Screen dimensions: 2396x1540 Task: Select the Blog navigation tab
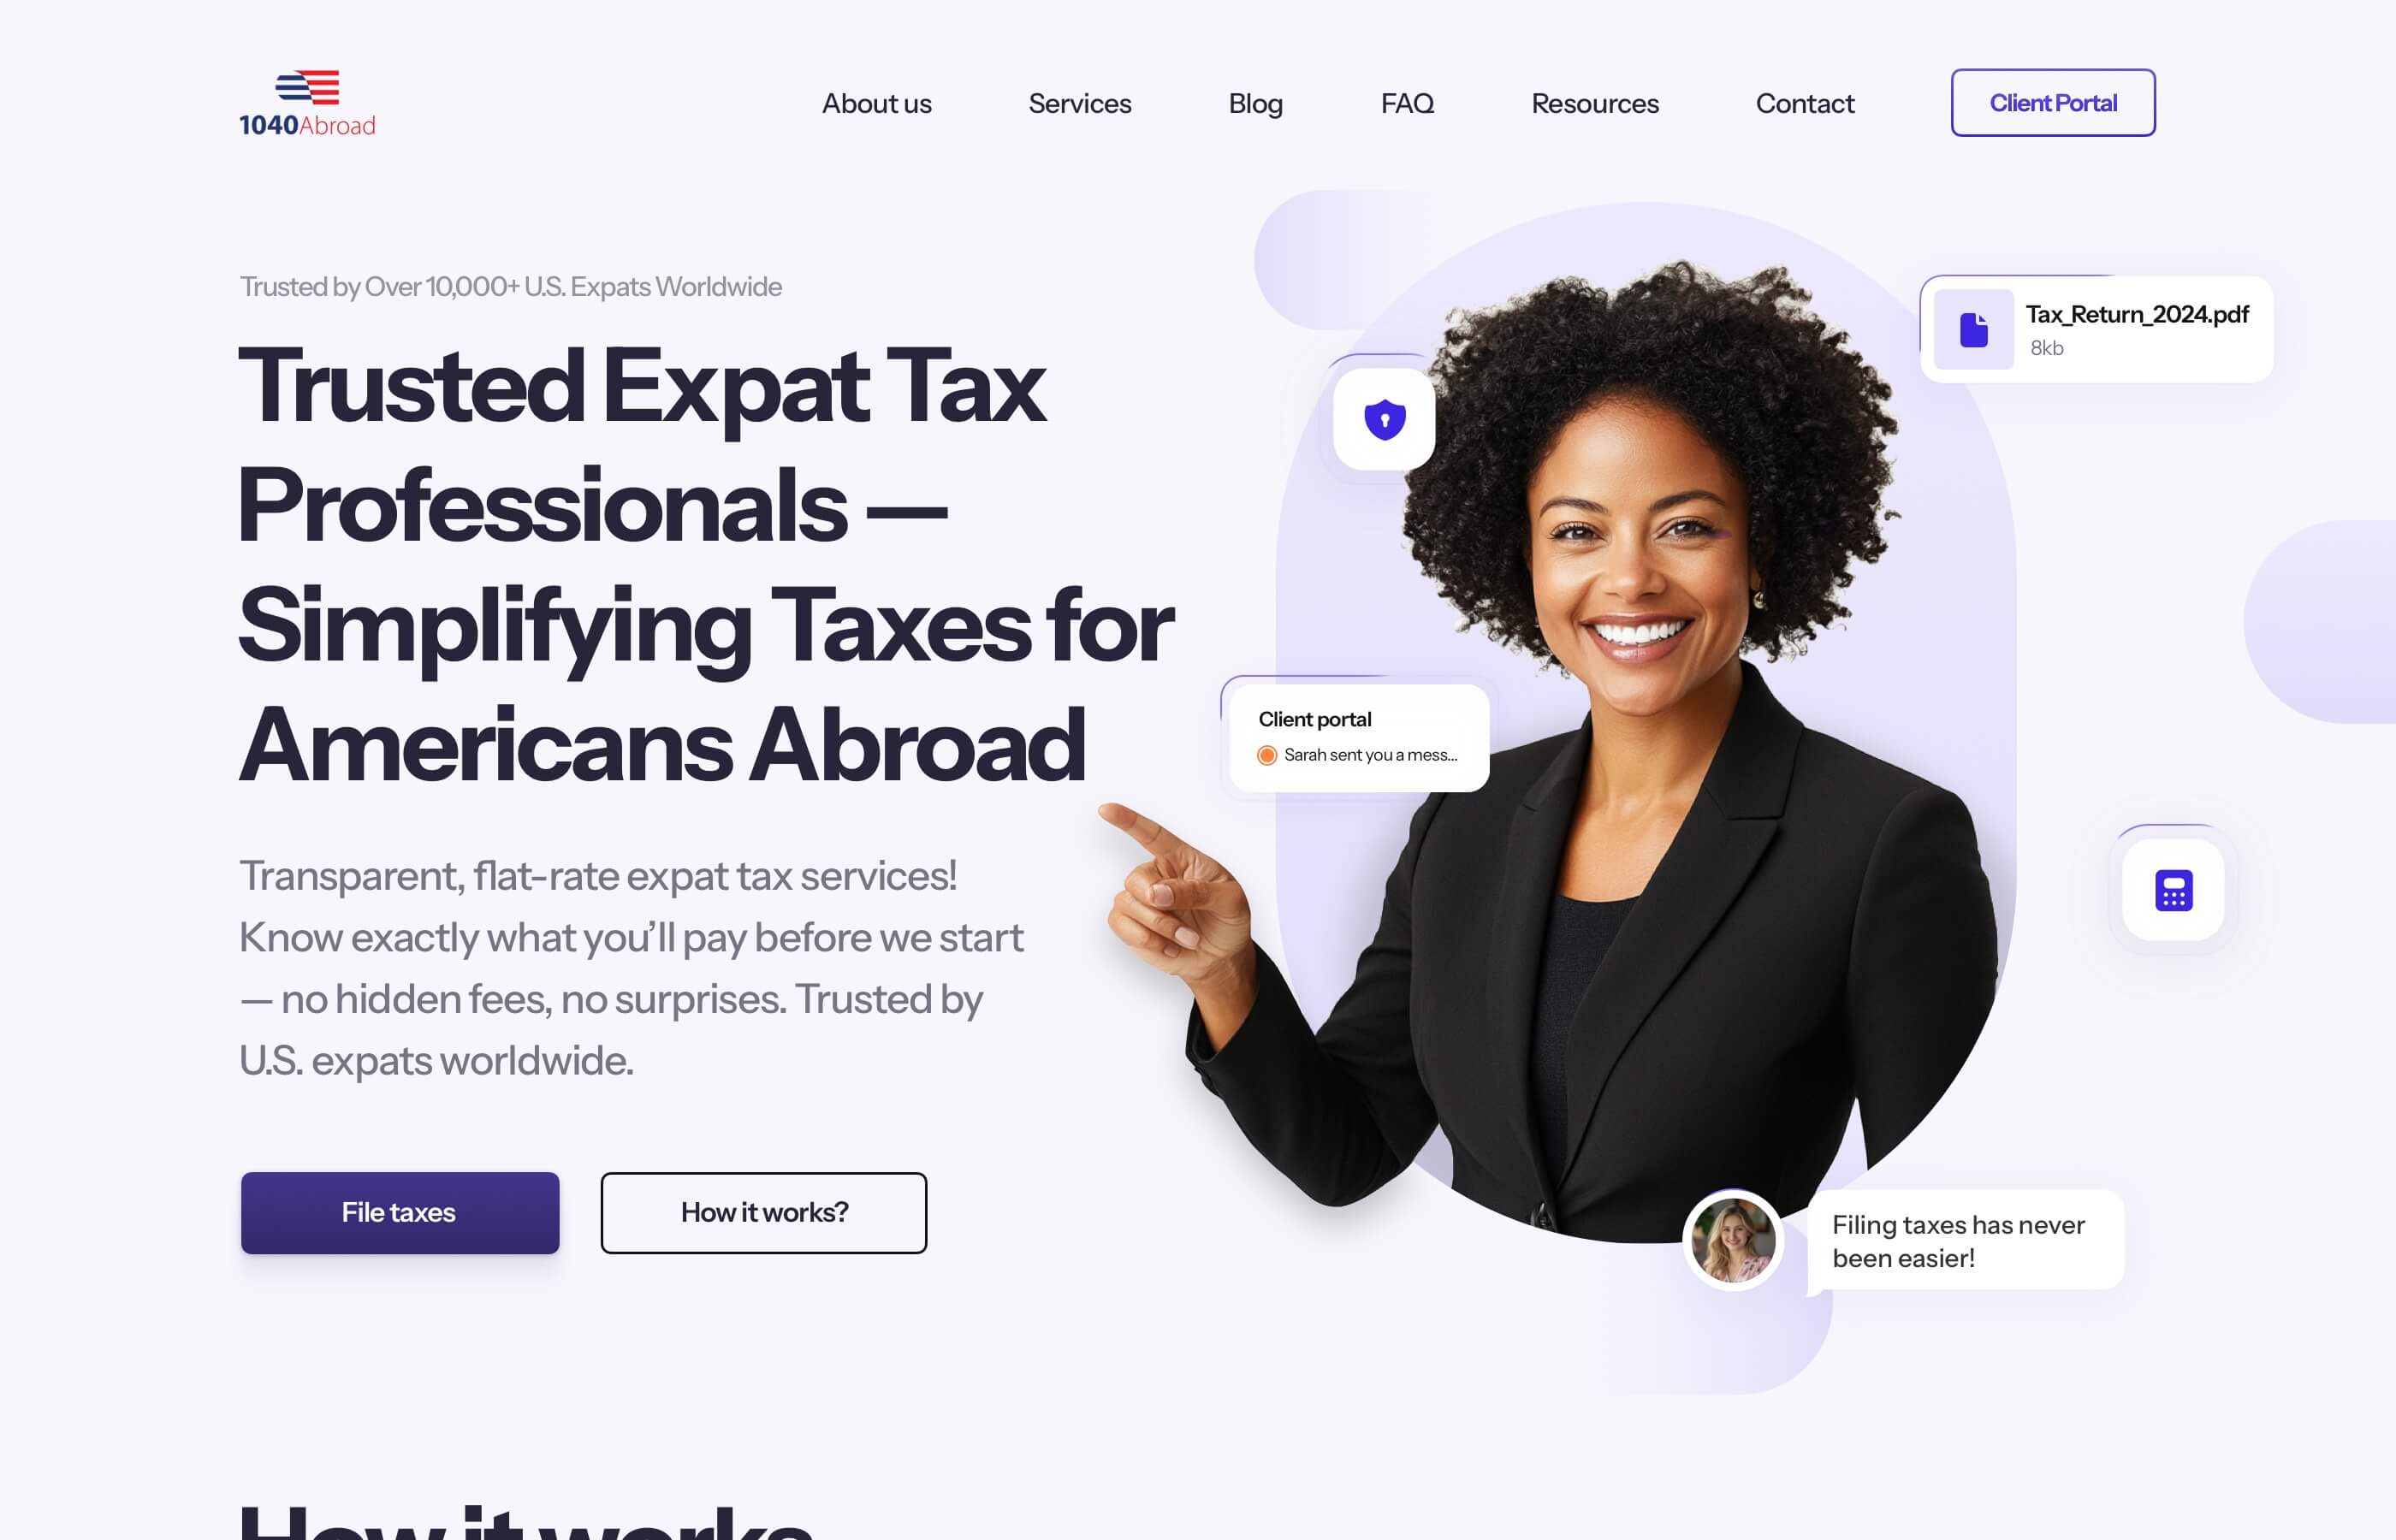pos(1255,101)
